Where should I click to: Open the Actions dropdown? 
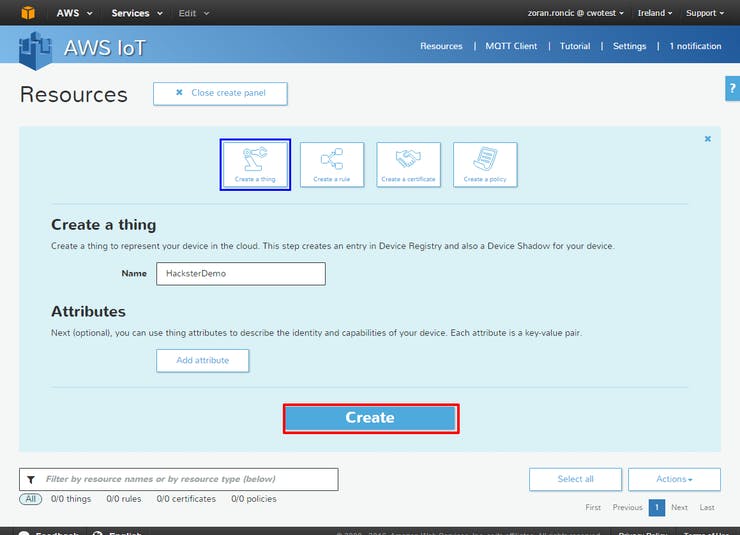674,479
